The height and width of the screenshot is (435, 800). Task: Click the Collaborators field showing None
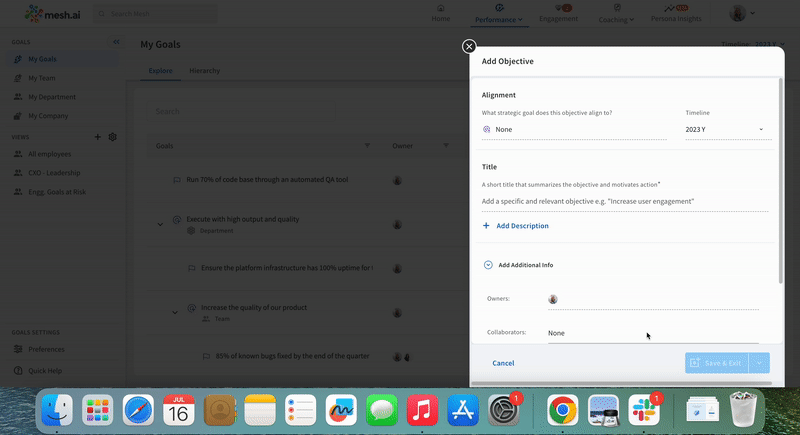(653, 333)
